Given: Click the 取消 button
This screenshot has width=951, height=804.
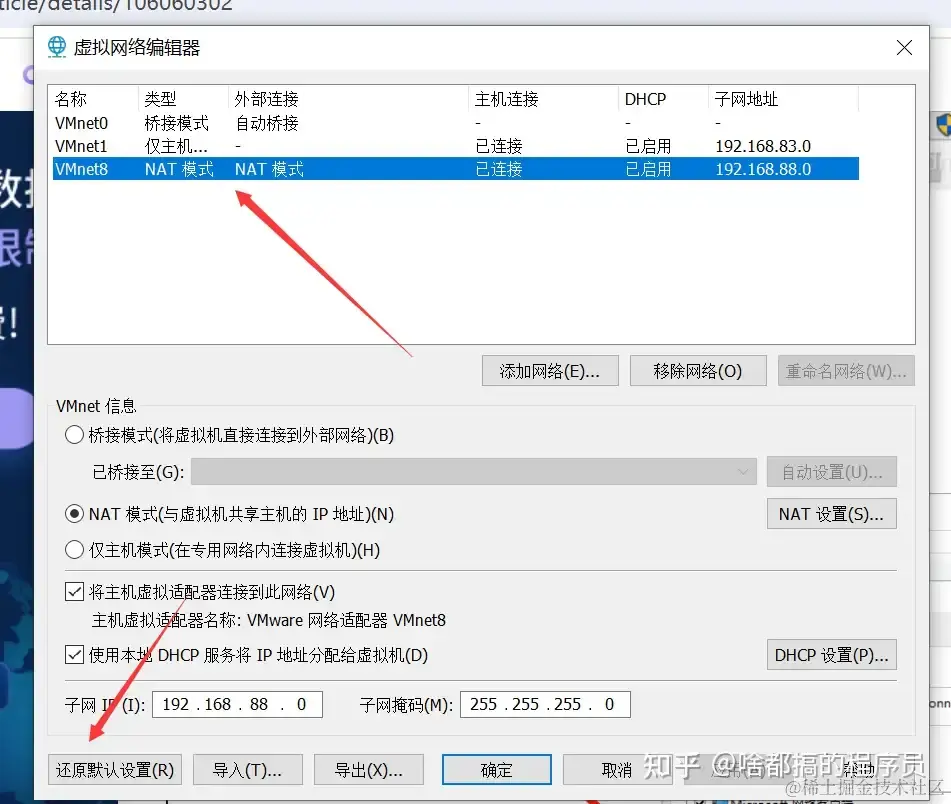Looking at the screenshot, I should (x=617, y=769).
